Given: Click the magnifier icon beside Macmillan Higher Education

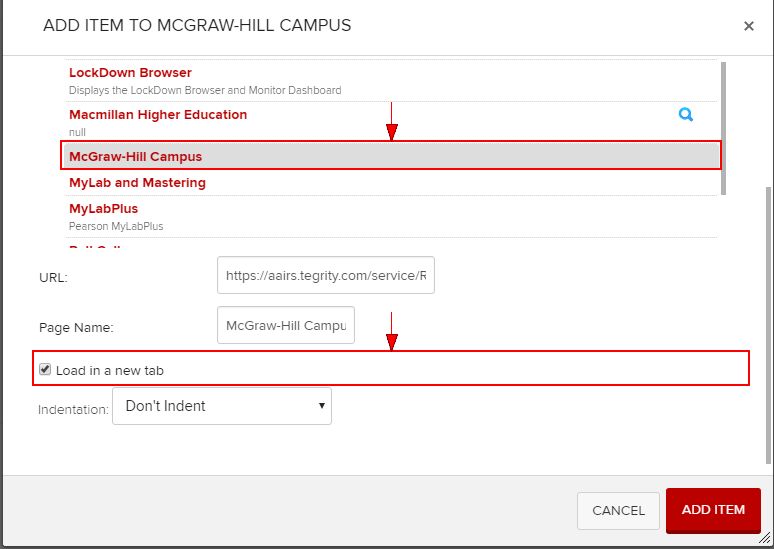Looking at the screenshot, I should 686,115.
